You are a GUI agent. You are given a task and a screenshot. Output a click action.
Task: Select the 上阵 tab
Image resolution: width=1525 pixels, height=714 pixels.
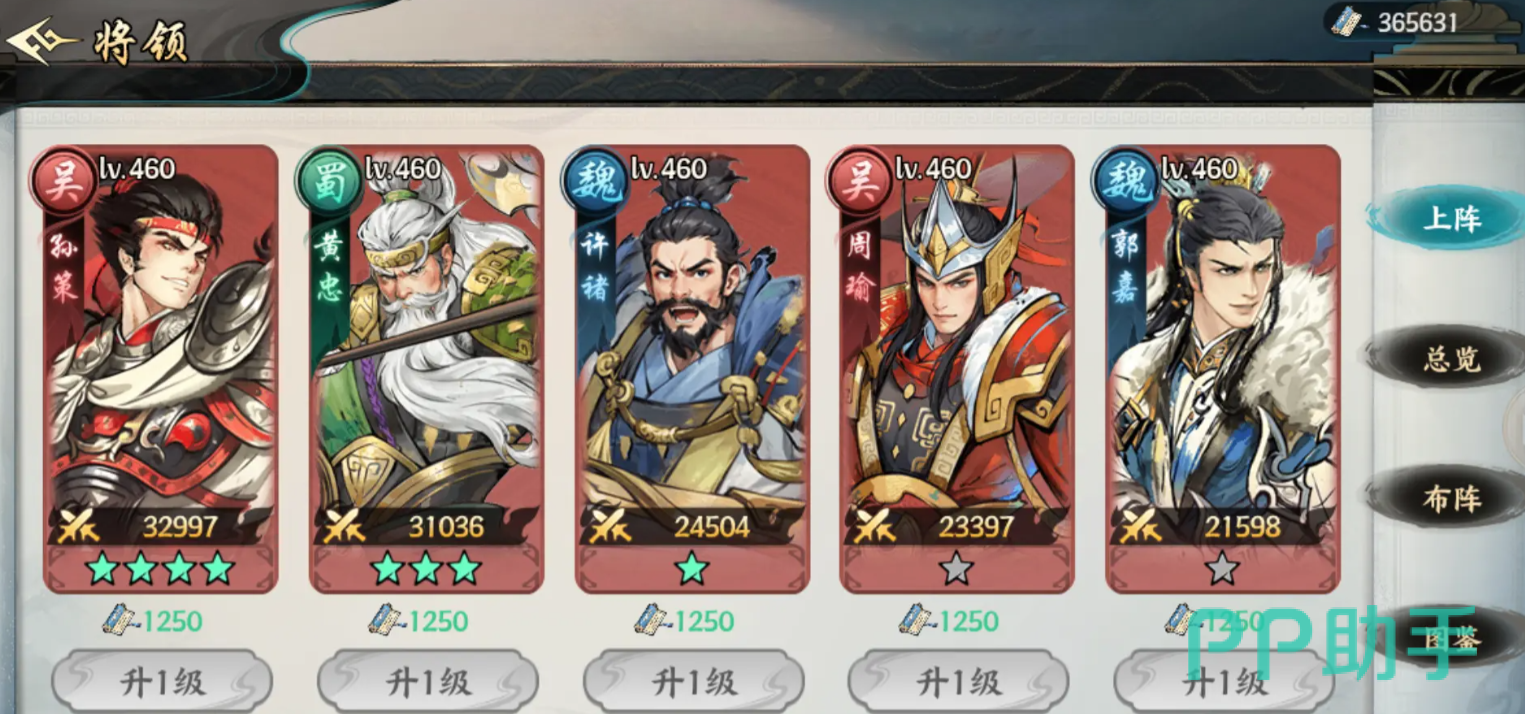tap(1449, 219)
